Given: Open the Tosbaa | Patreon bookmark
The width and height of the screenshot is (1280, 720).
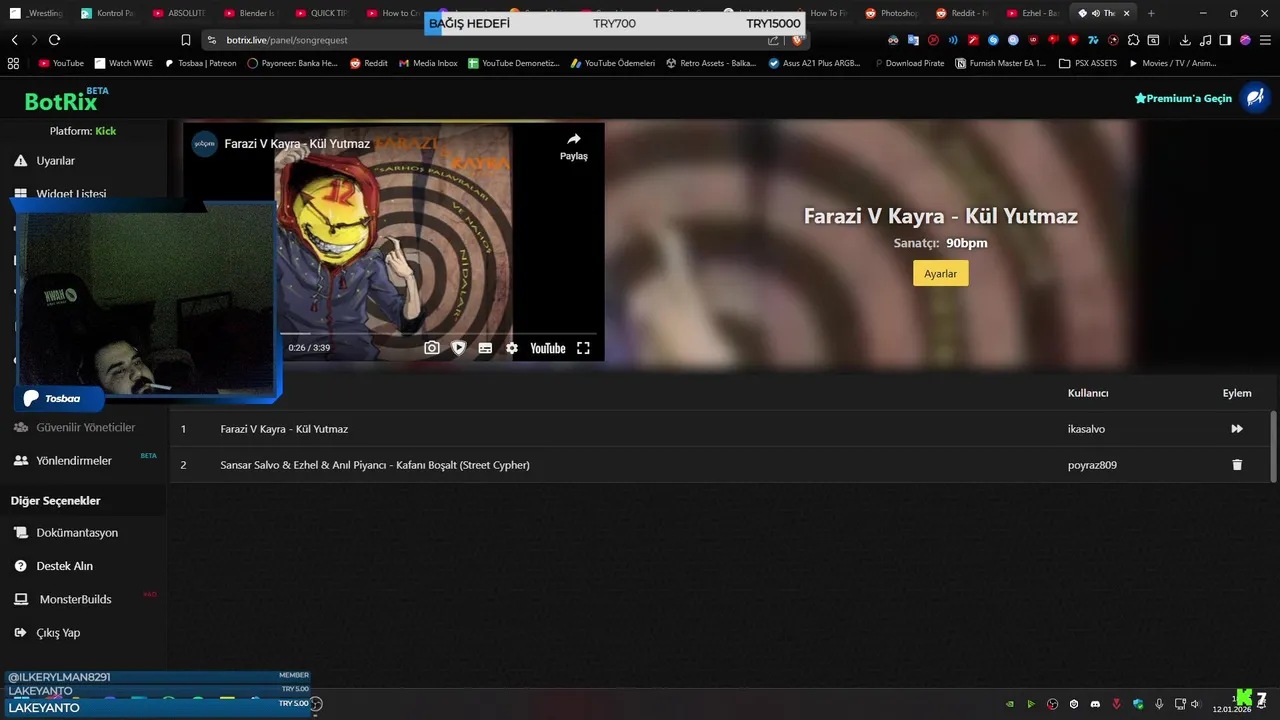Looking at the screenshot, I should 200,63.
